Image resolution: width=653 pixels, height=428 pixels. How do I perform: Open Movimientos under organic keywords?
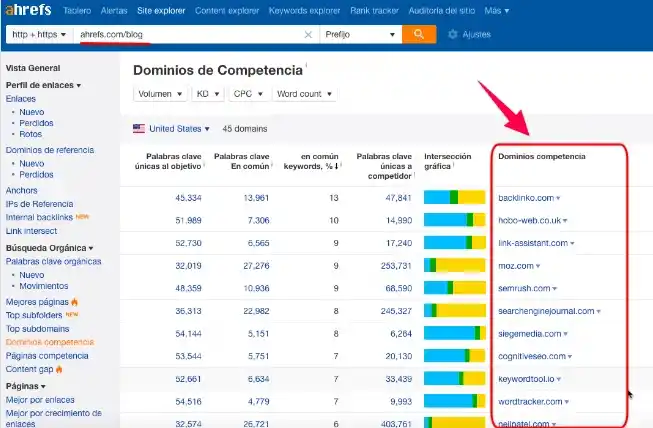click(x=44, y=286)
